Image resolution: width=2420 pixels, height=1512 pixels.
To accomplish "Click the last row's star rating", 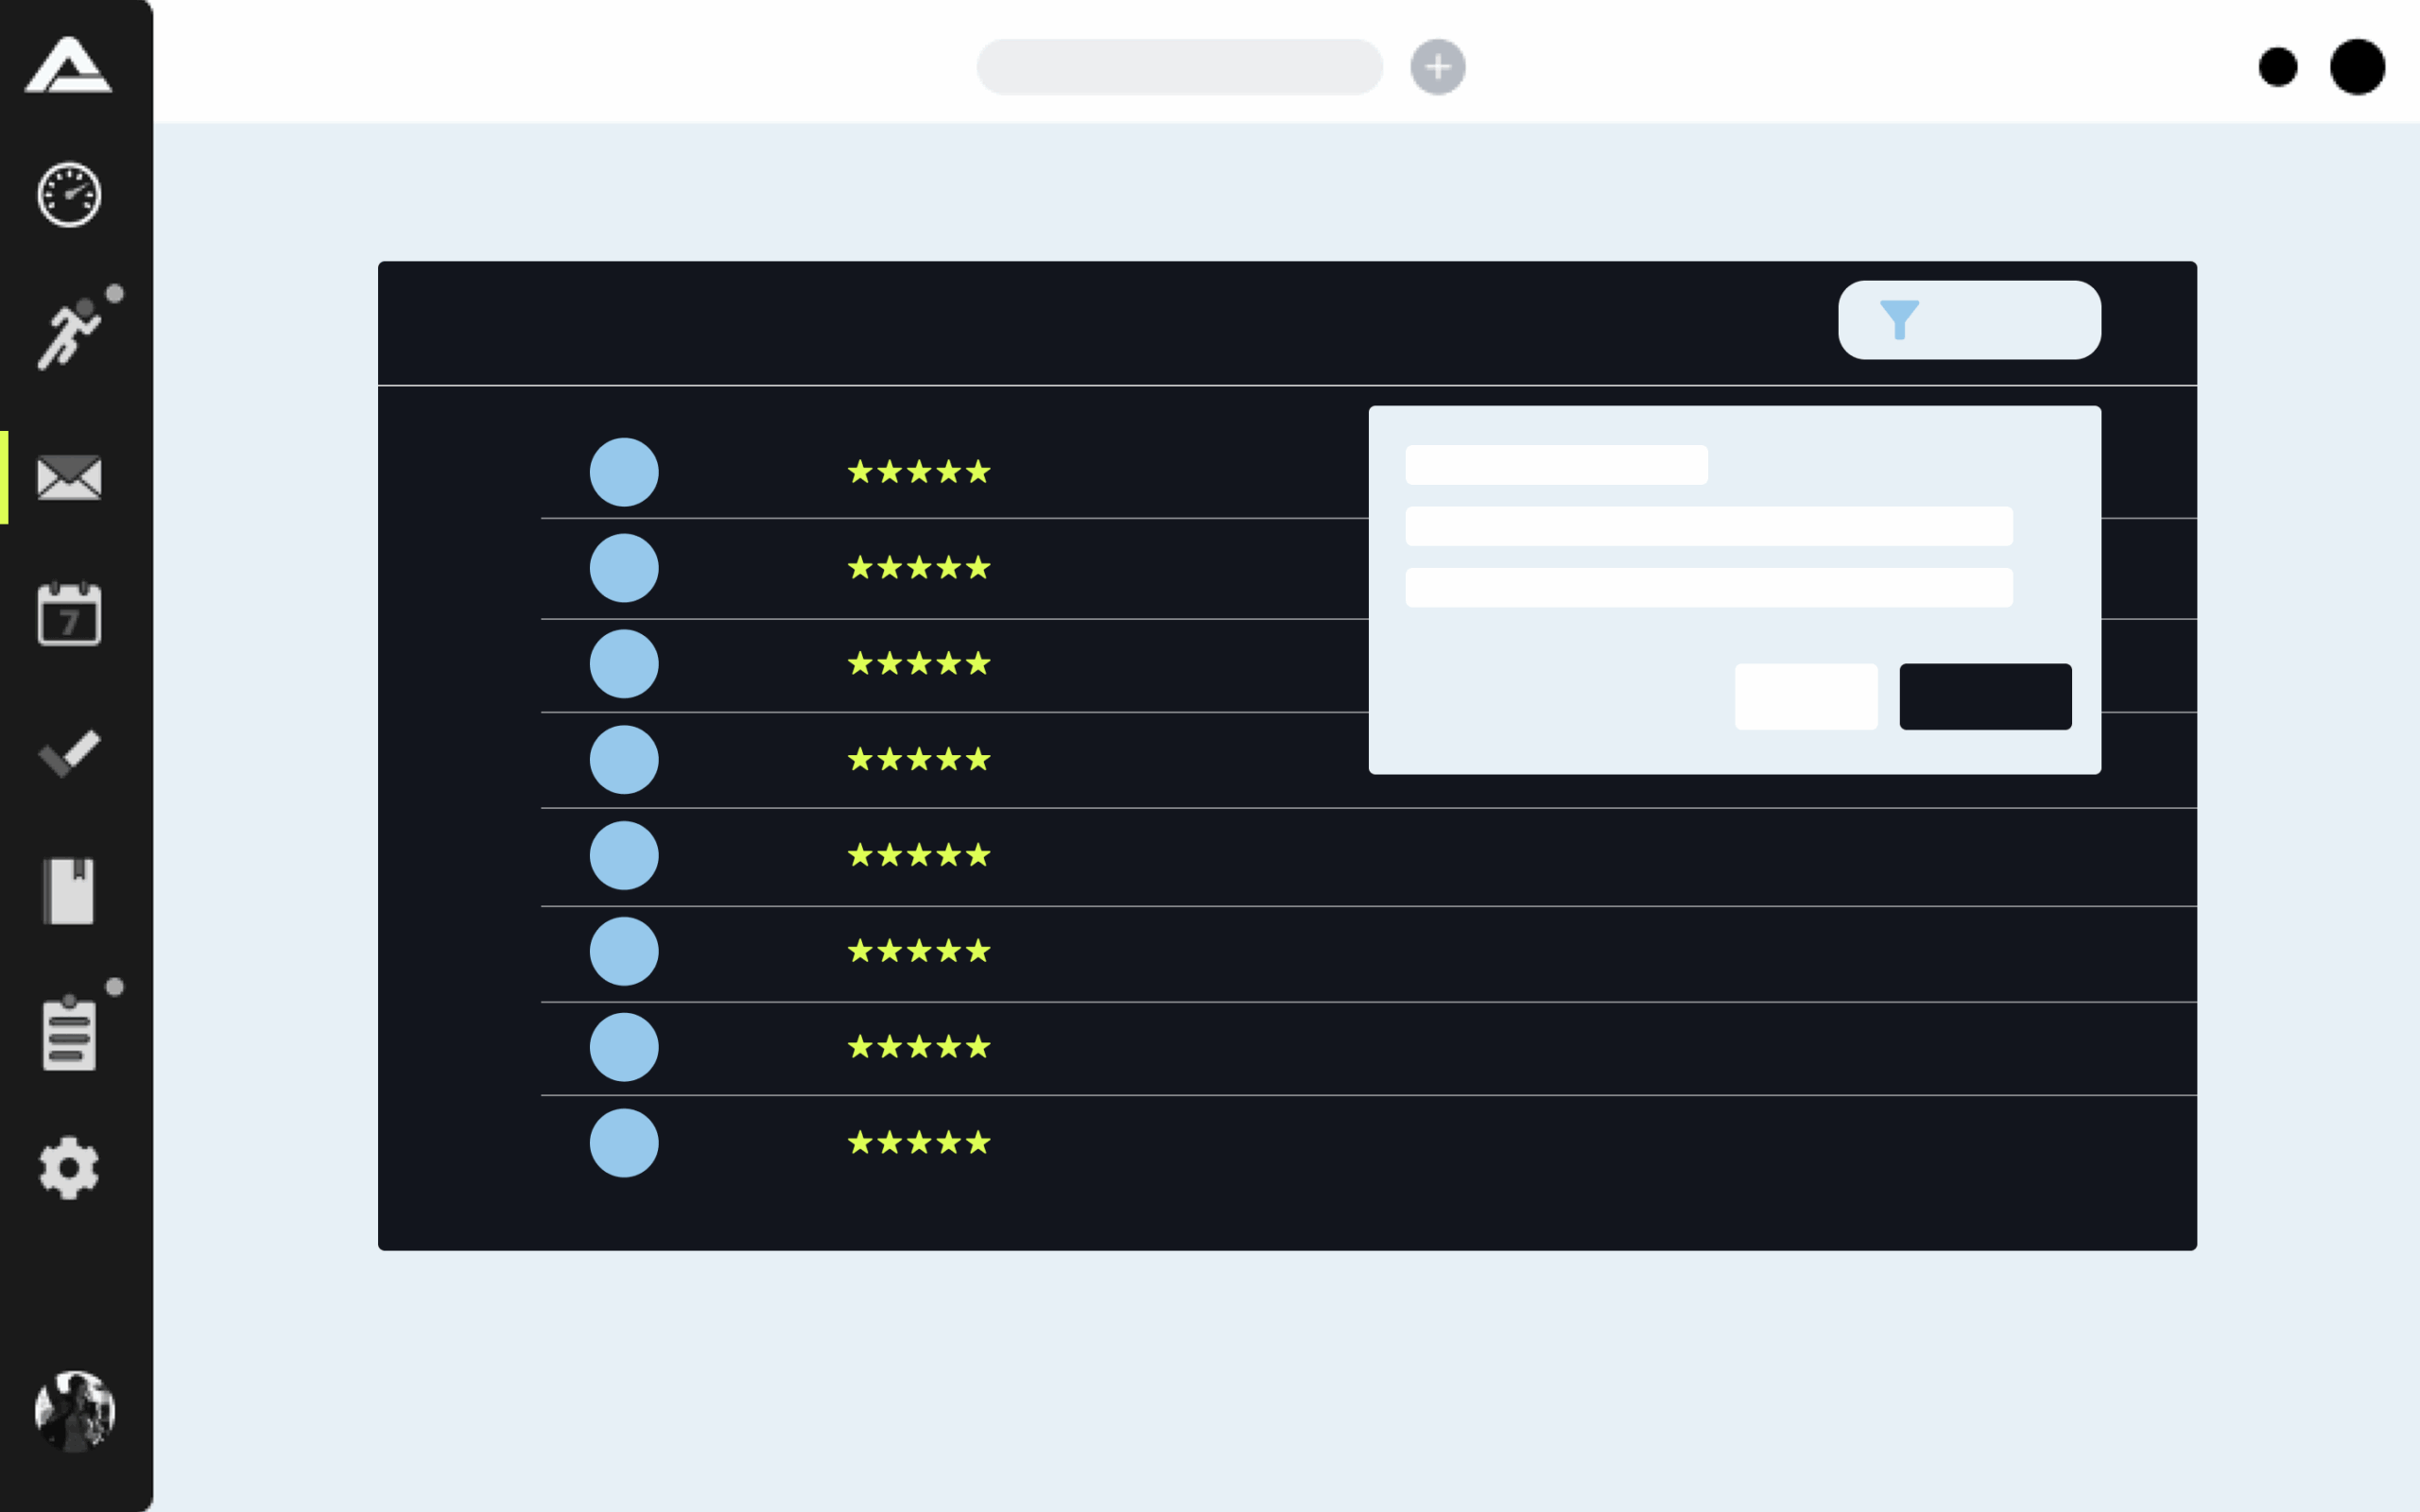I will [918, 1143].
